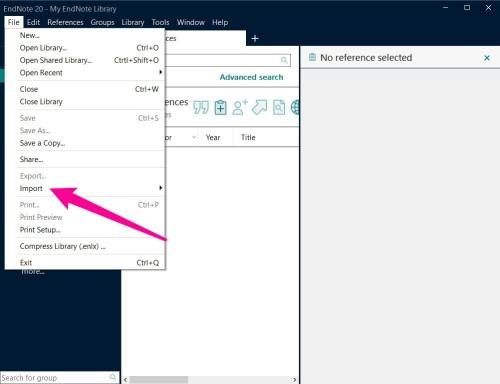Click the globe icon for online search
Viewport: 500px width, 384px height.
click(295, 107)
